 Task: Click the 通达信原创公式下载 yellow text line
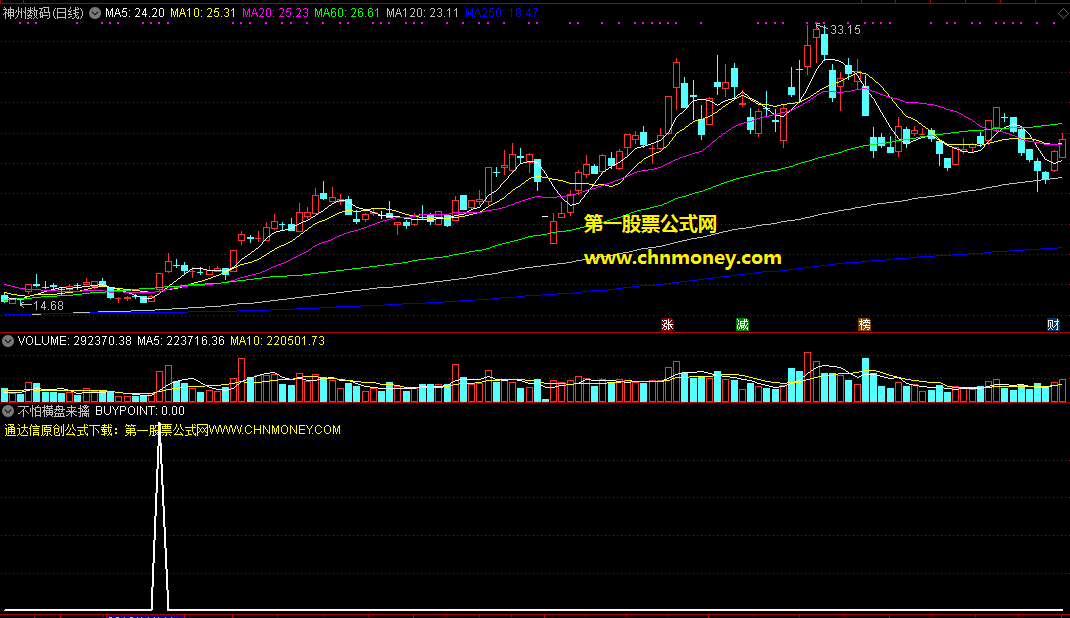(x=172, y=430)
